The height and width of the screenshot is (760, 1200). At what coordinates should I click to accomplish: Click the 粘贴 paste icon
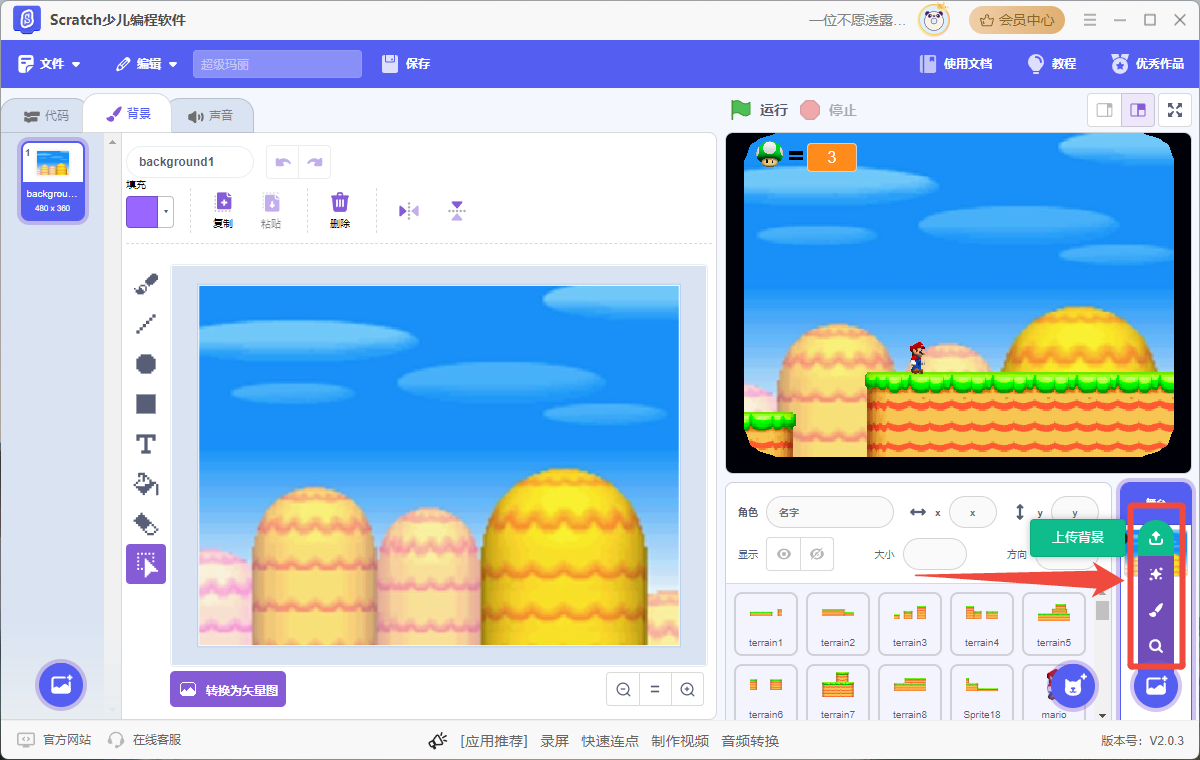point(271,210)
